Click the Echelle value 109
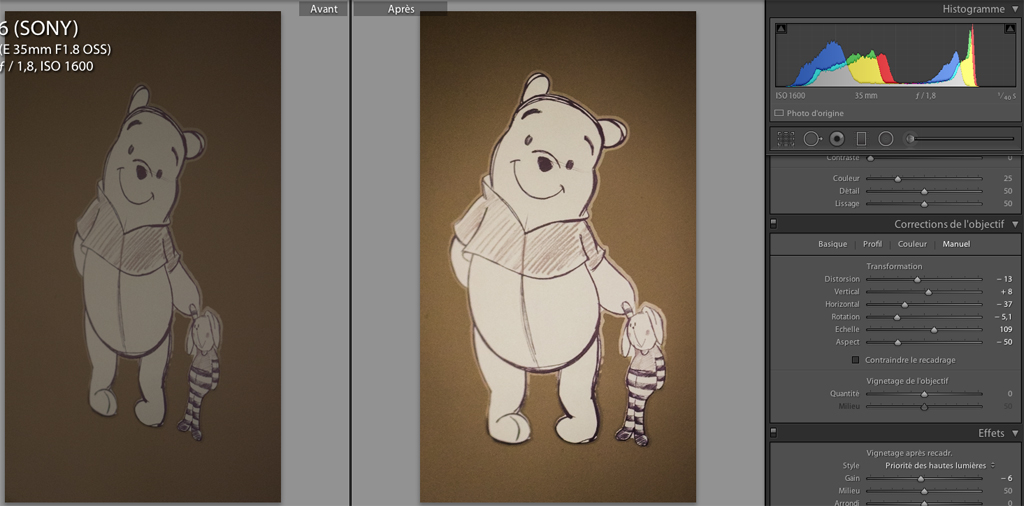 point(1006,329)
